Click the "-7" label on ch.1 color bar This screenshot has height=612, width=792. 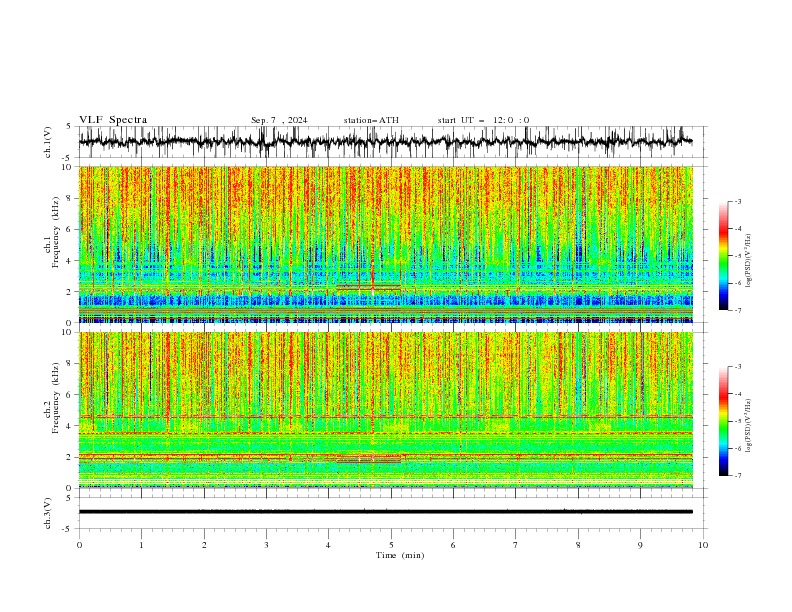(737, 310)
